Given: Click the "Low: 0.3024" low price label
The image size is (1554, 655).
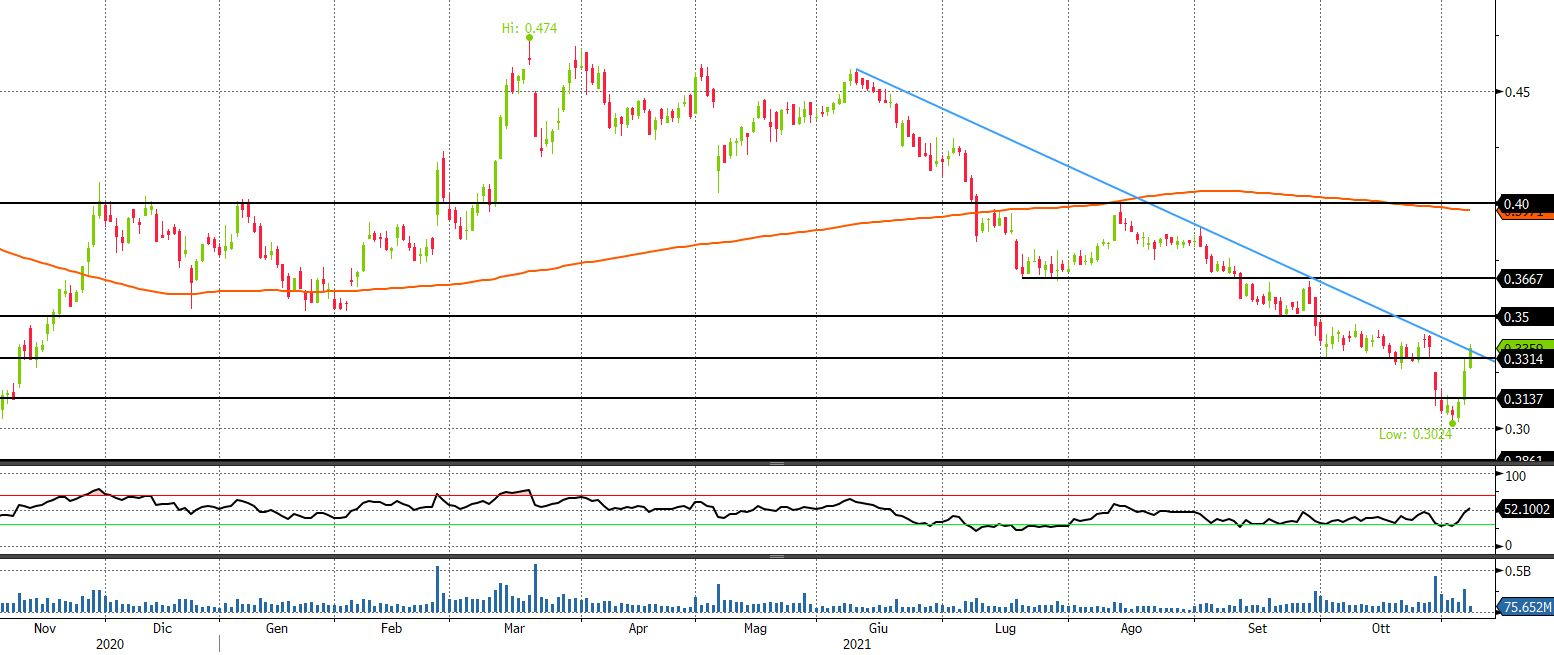Looking at the screenshot, I should pos(1415,434).
